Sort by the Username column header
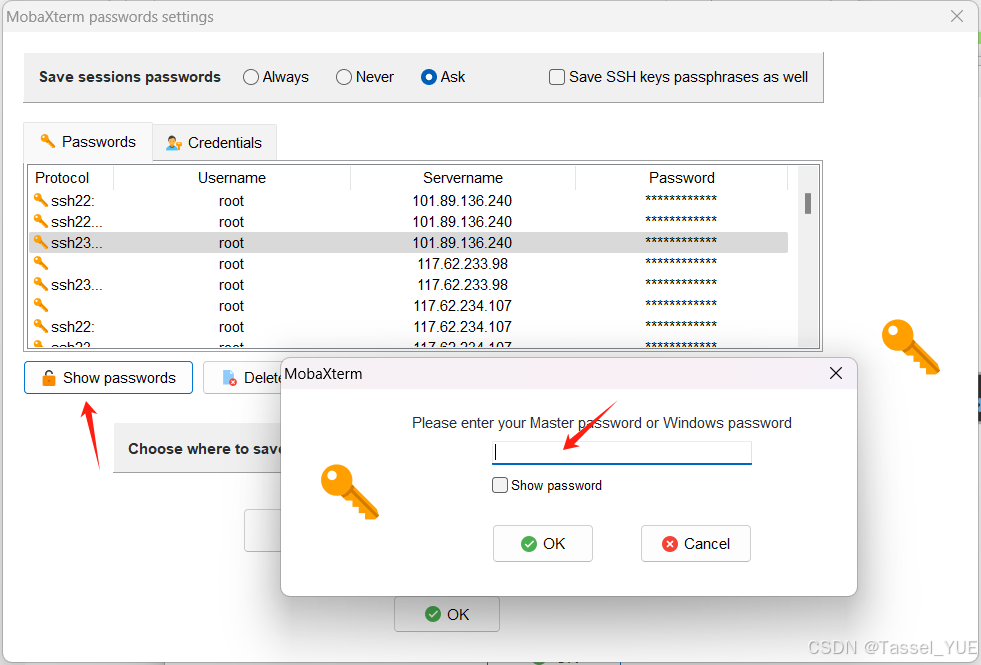Image resolution: width=981 pixels, height=665 pixels. tap(231, 178)
